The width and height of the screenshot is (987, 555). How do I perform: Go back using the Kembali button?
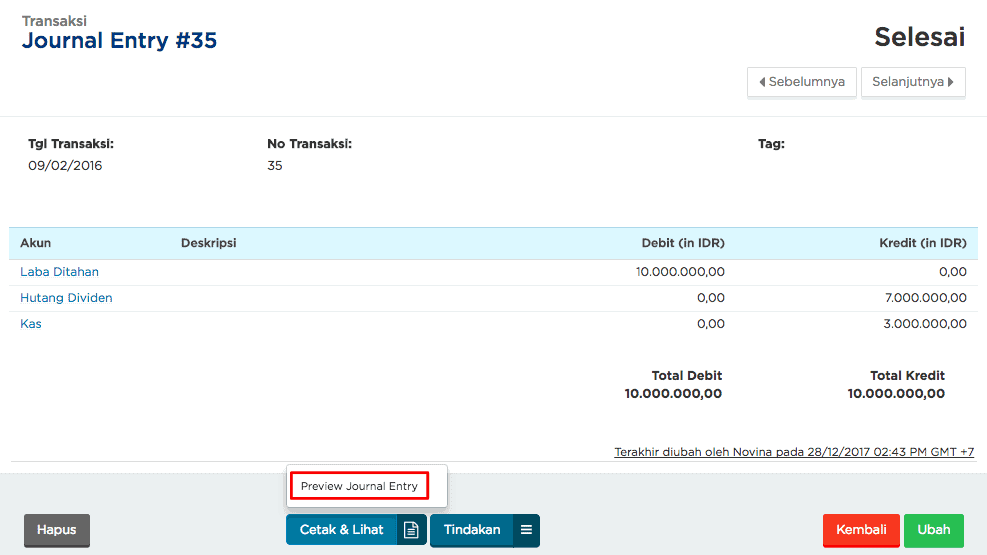click(860, 530)
